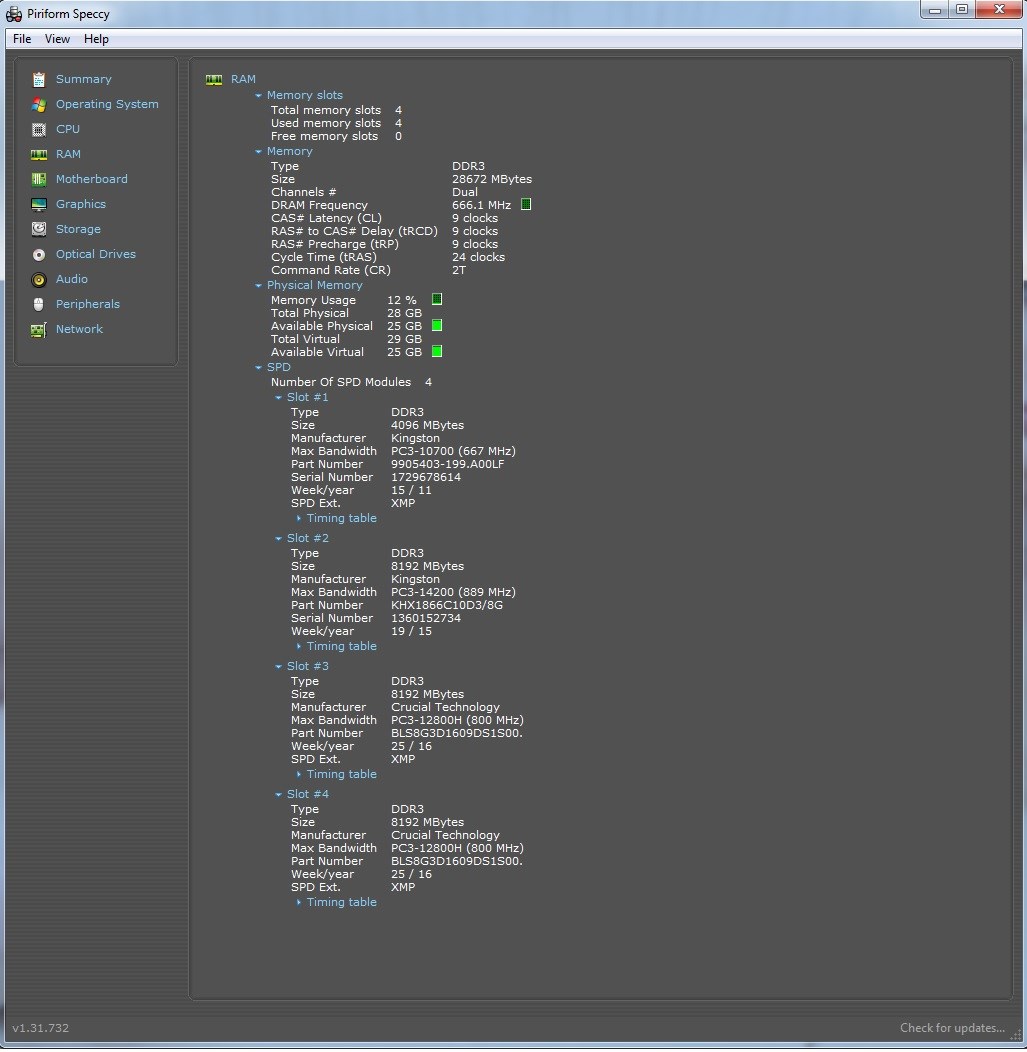The image size is (1027, 1052).
Task: Click the Memory Usage green indicator square
Action: click(x=437, y=299)
